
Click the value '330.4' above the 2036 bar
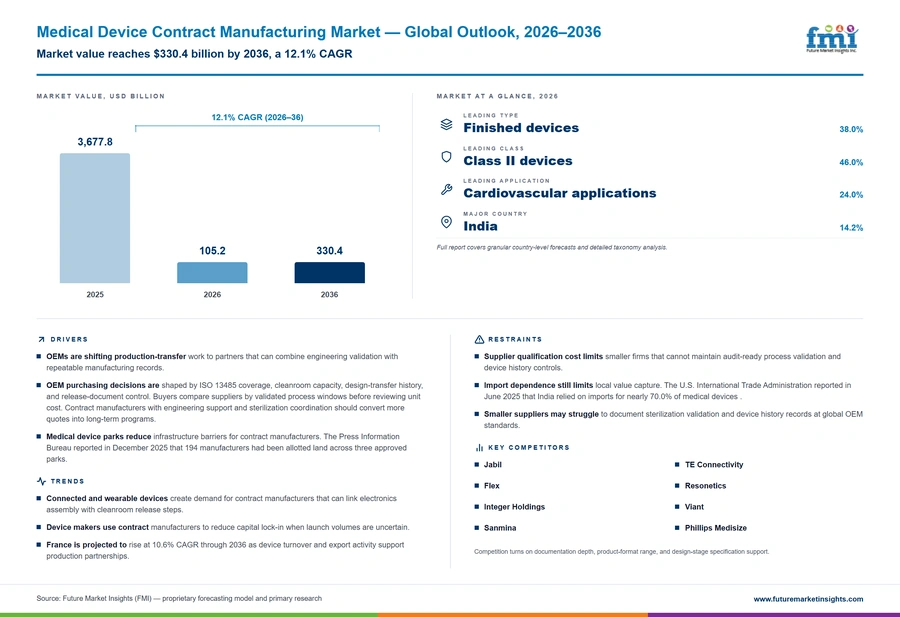click(x=329, y=251)
